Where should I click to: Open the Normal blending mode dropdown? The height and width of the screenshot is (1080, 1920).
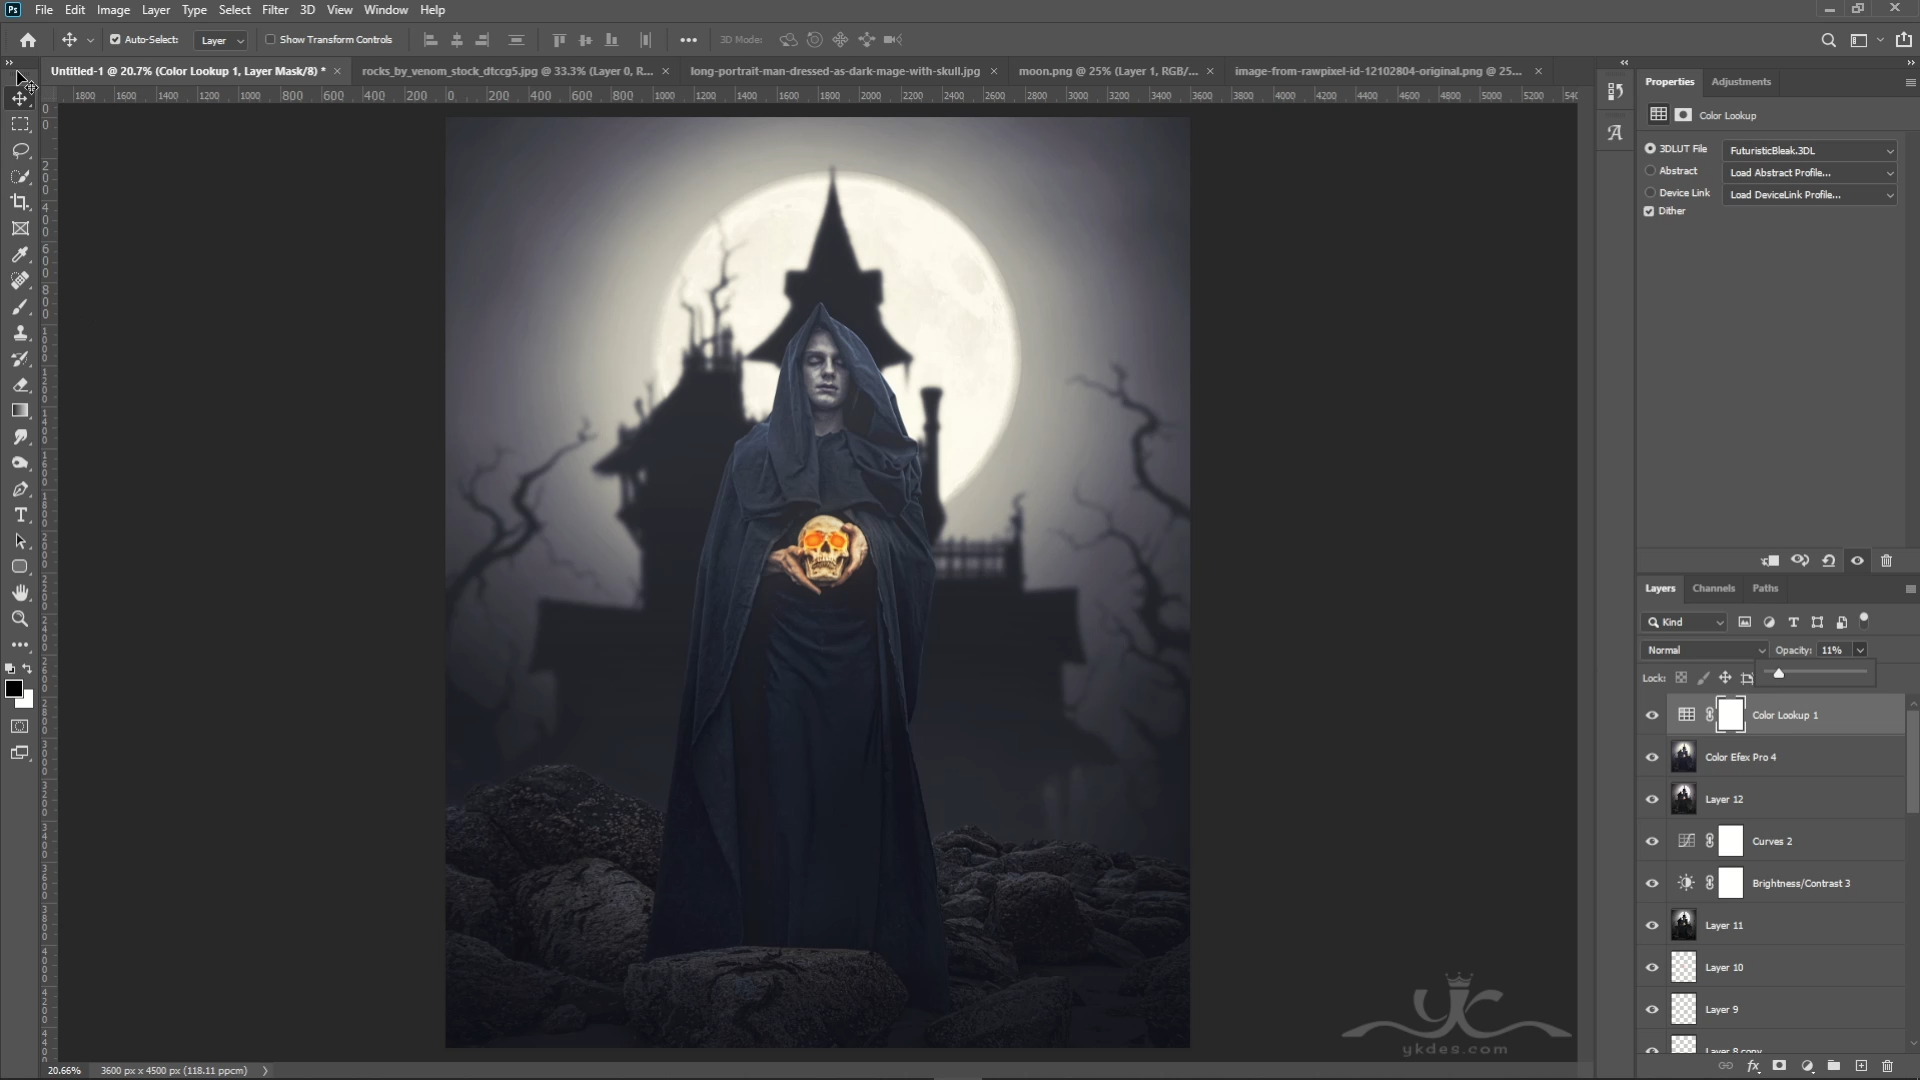pos(1704,650)
